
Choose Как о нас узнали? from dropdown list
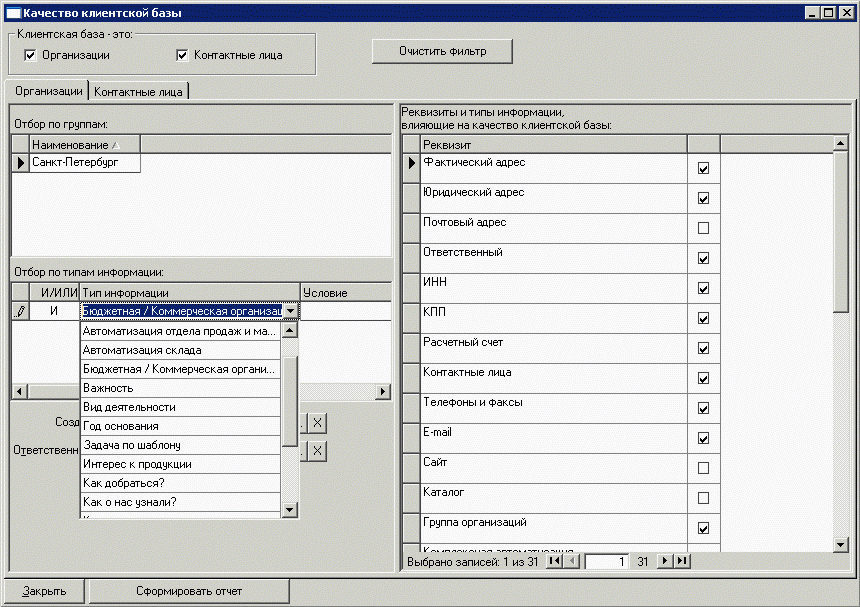180,502
